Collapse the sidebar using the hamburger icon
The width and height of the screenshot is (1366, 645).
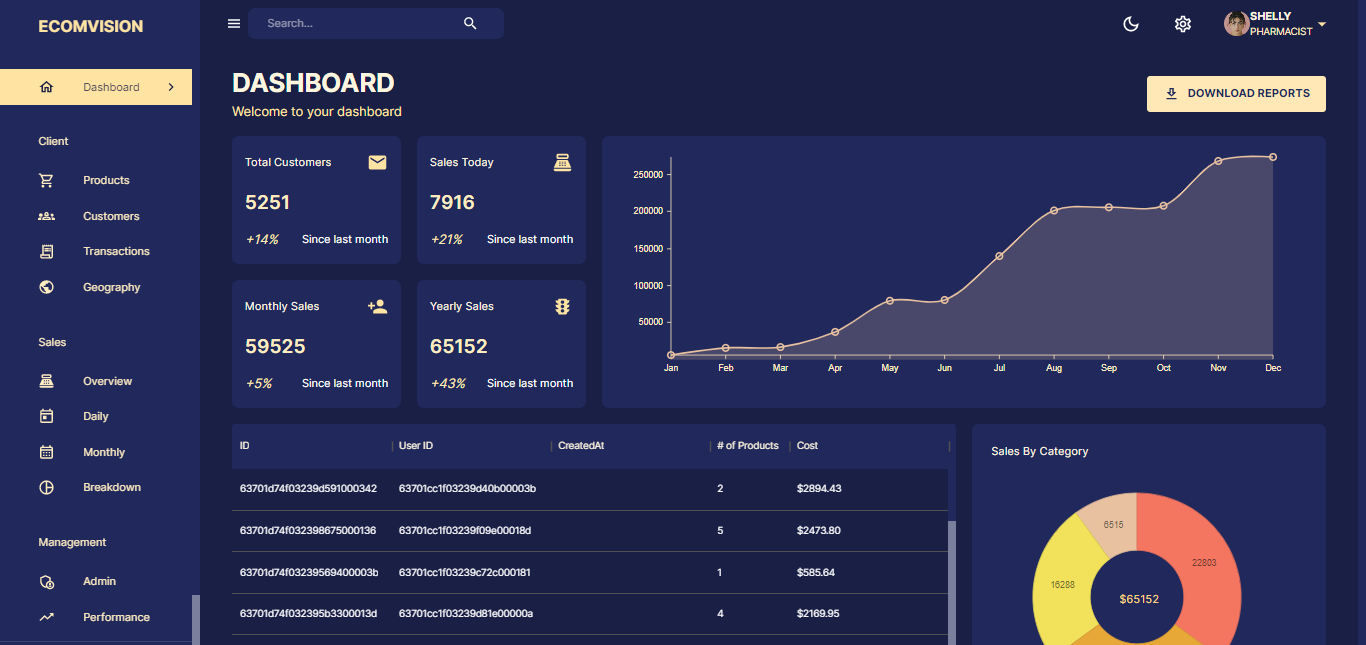point(233,23)
